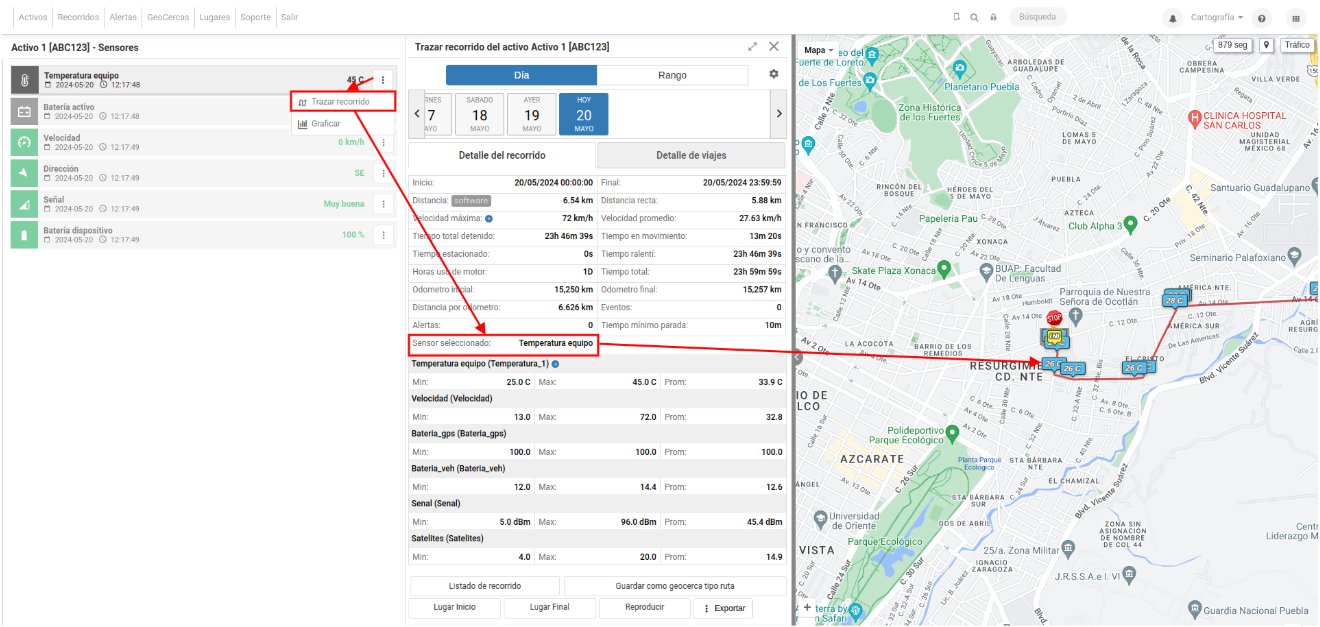This screenshot has height=627, width=1320.
Task: Click the magnifier search icon in the top bar
Action: [974, 17]
